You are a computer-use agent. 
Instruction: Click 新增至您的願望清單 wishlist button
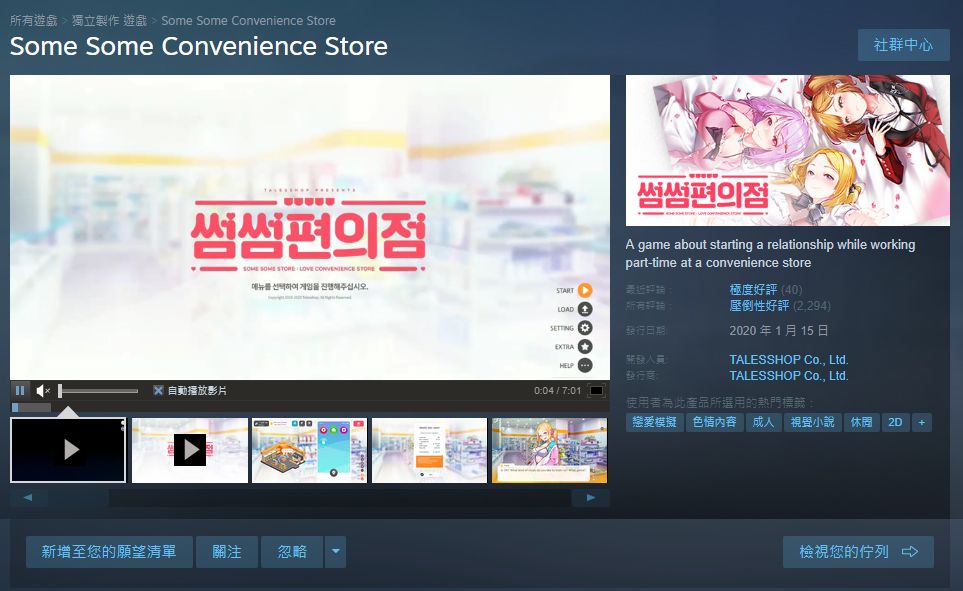[x=109, y=552]
